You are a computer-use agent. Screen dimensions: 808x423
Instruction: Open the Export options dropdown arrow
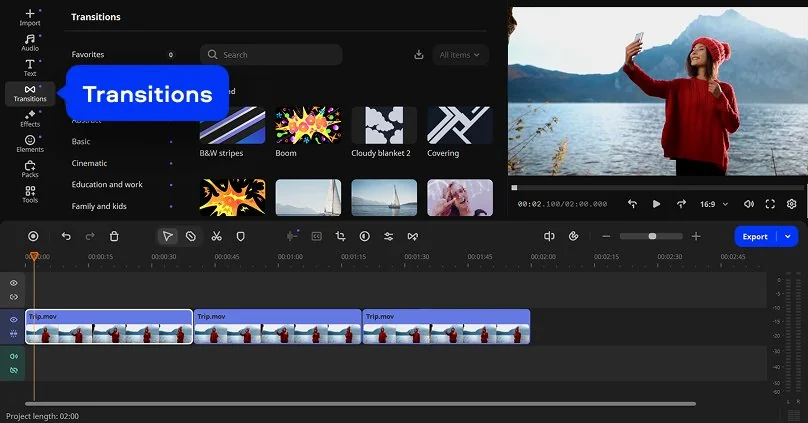[788, 236]
